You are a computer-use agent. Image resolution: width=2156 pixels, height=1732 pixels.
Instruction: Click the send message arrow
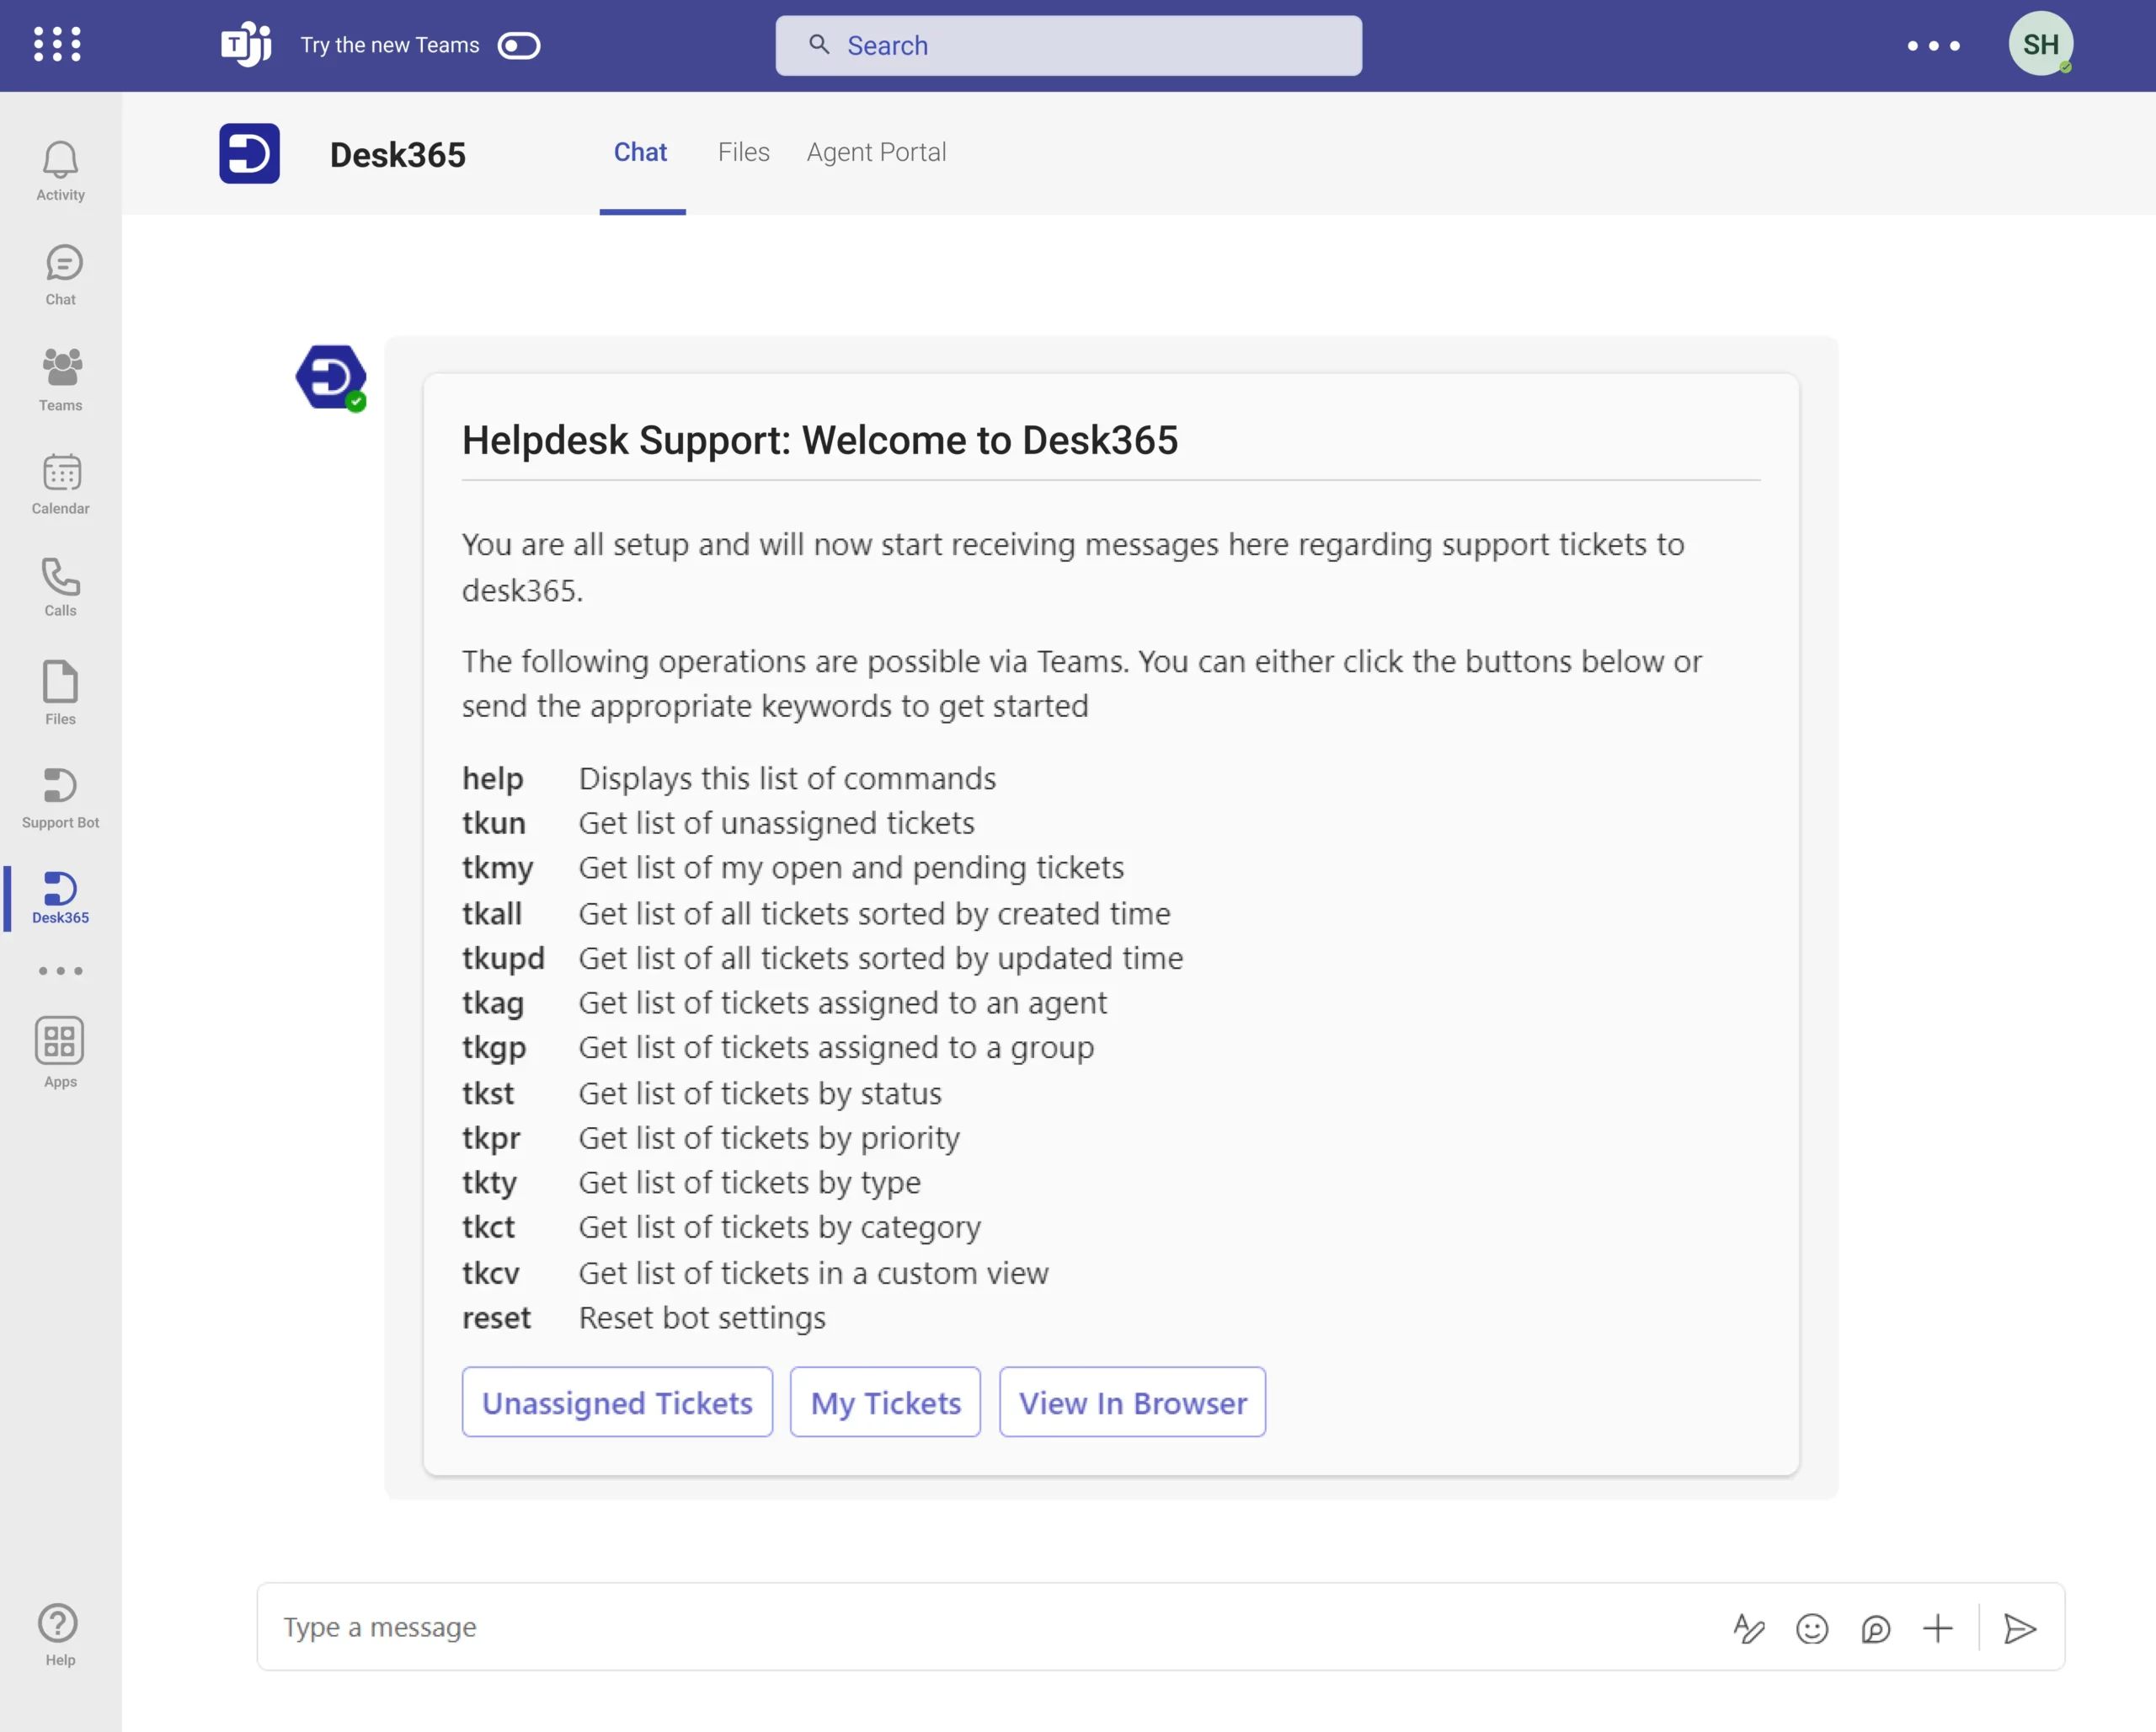tap(2019, 1628)
